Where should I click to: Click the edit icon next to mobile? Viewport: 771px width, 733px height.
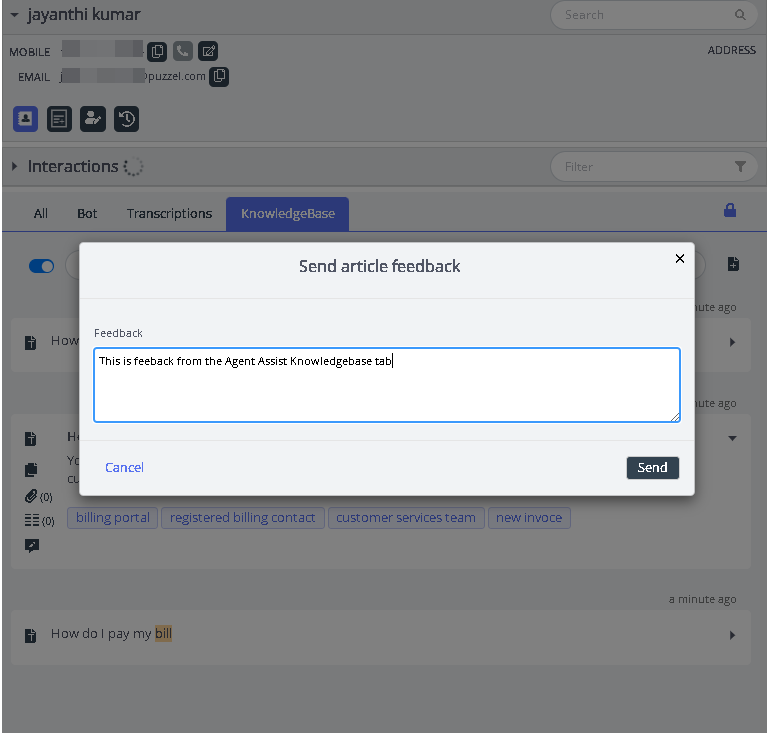(x=207, y=51)
